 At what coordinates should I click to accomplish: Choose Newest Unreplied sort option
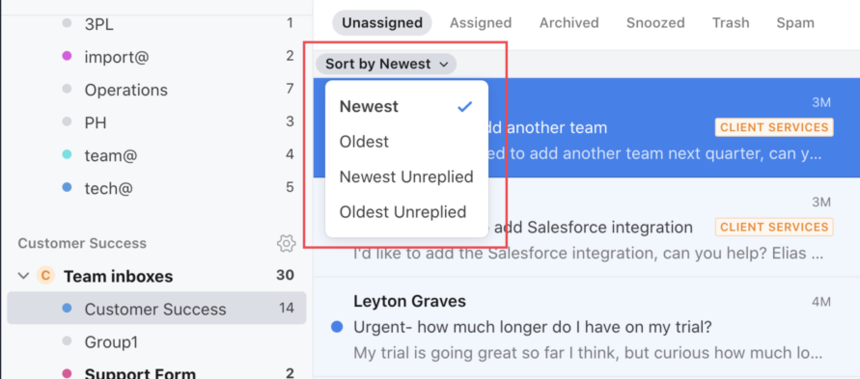pos(406,177)
